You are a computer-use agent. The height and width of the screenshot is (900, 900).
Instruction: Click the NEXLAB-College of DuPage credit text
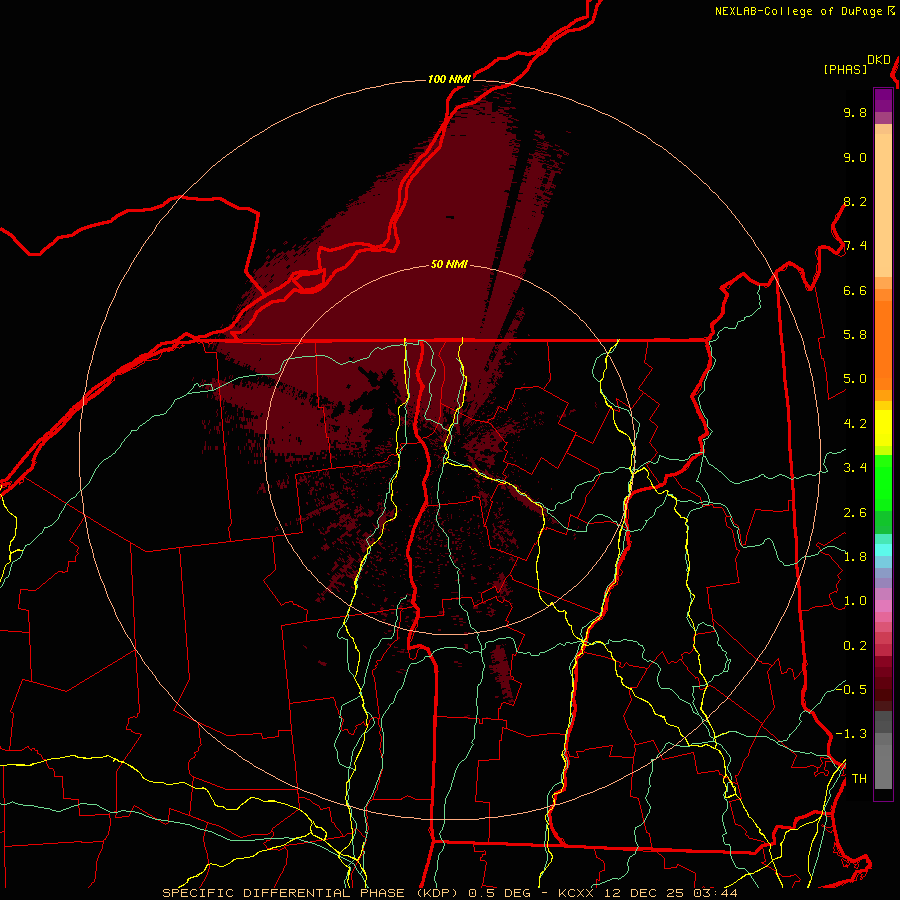click(800, 11)
